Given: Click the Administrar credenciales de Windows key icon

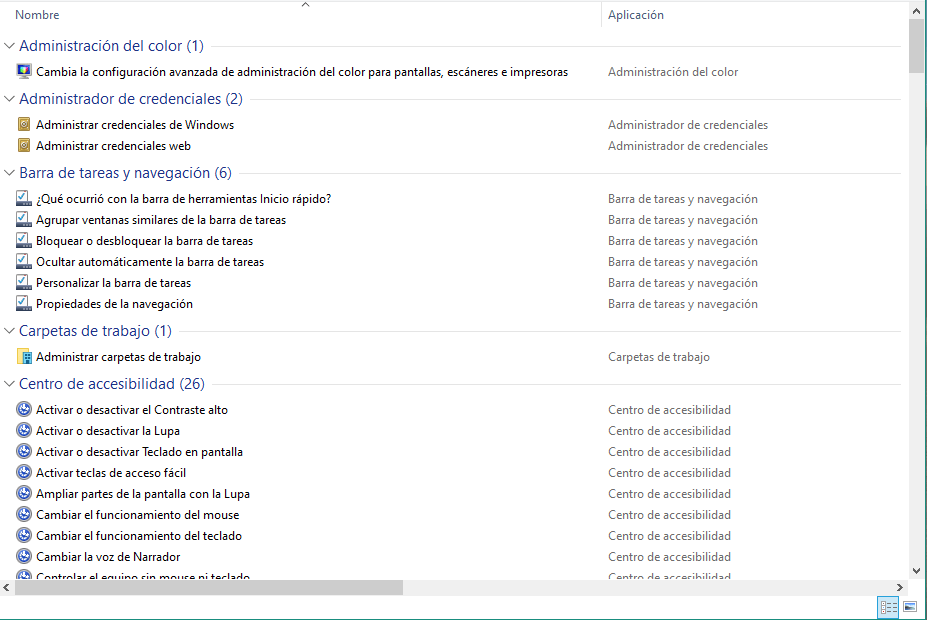Looking at the screenshot, I should (23, 124).
